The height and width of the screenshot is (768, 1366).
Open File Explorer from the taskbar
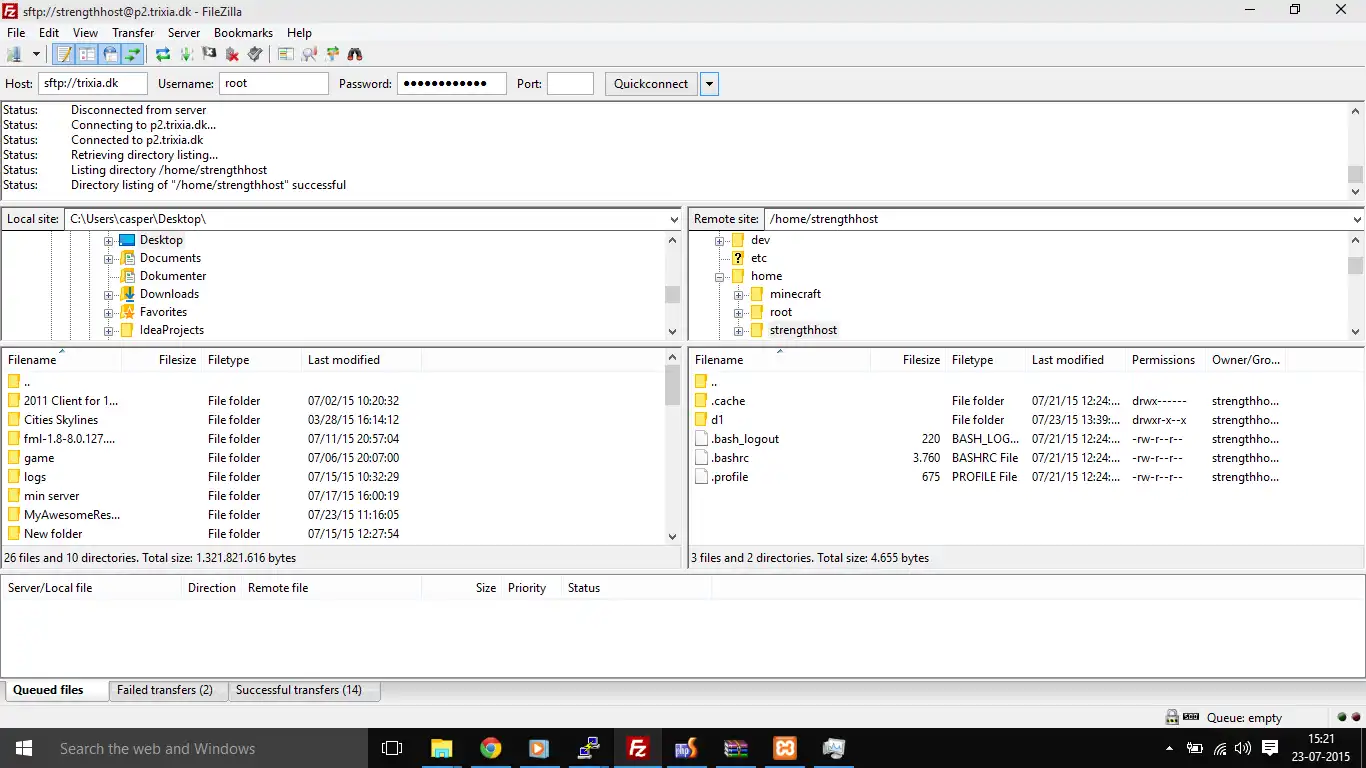[x=441, y=748]
